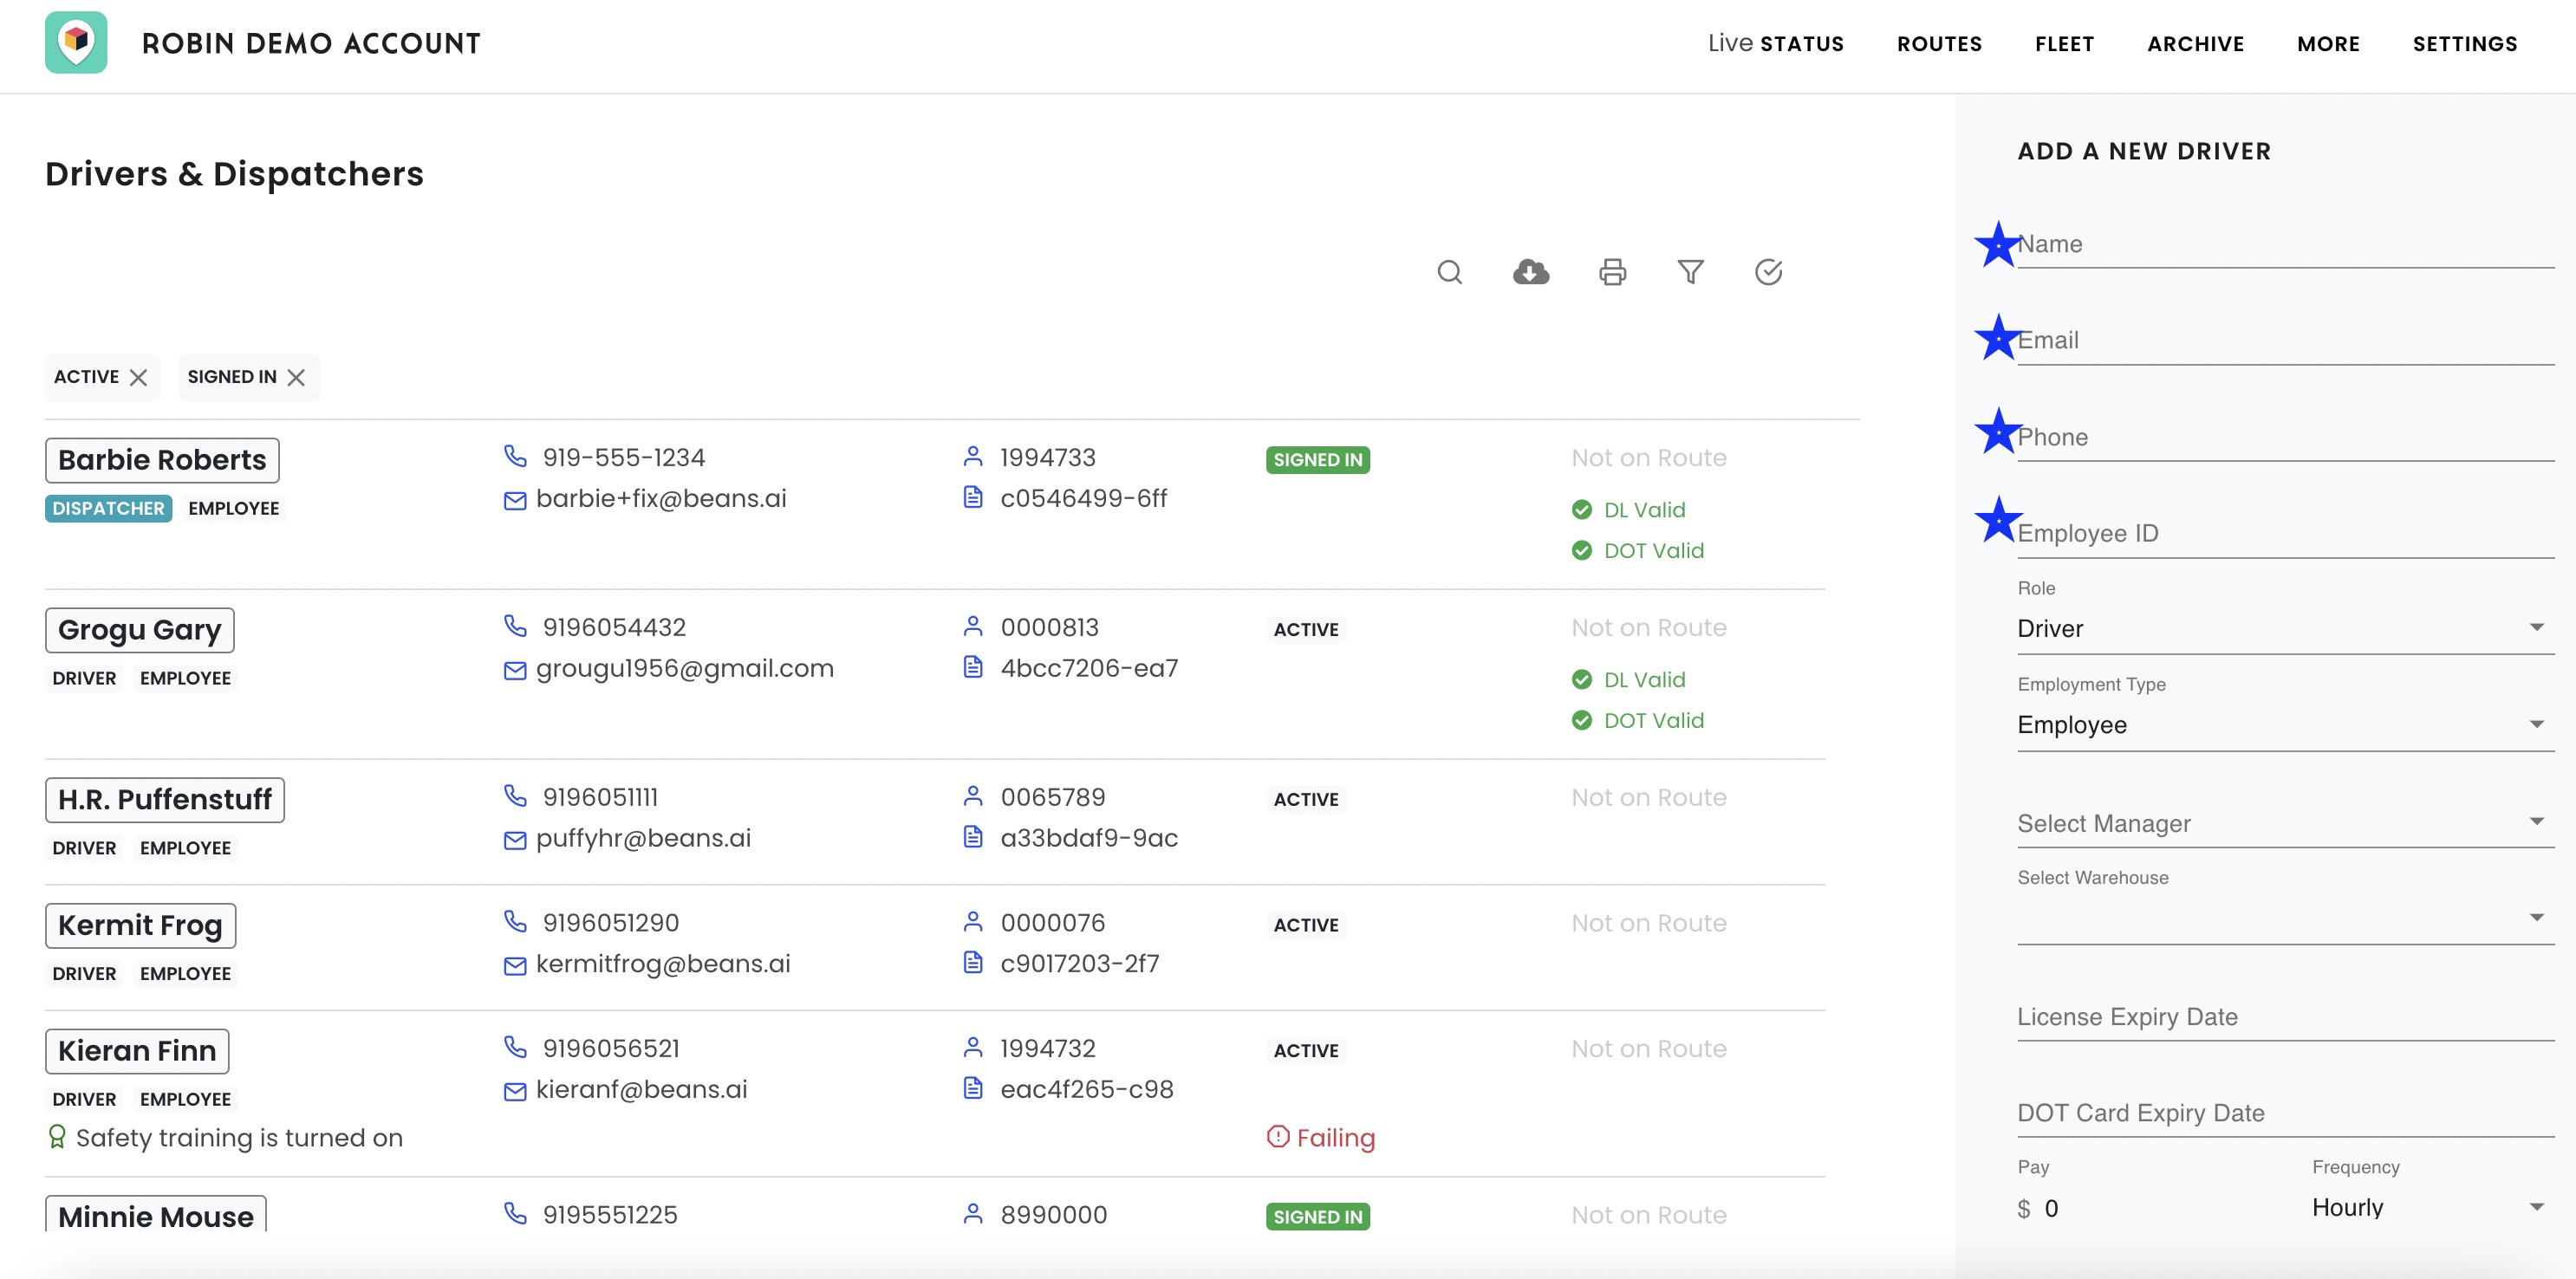
Task: Expand the Select Manager dropdown
Action: pyautogui.click(x=2285, y=823)
